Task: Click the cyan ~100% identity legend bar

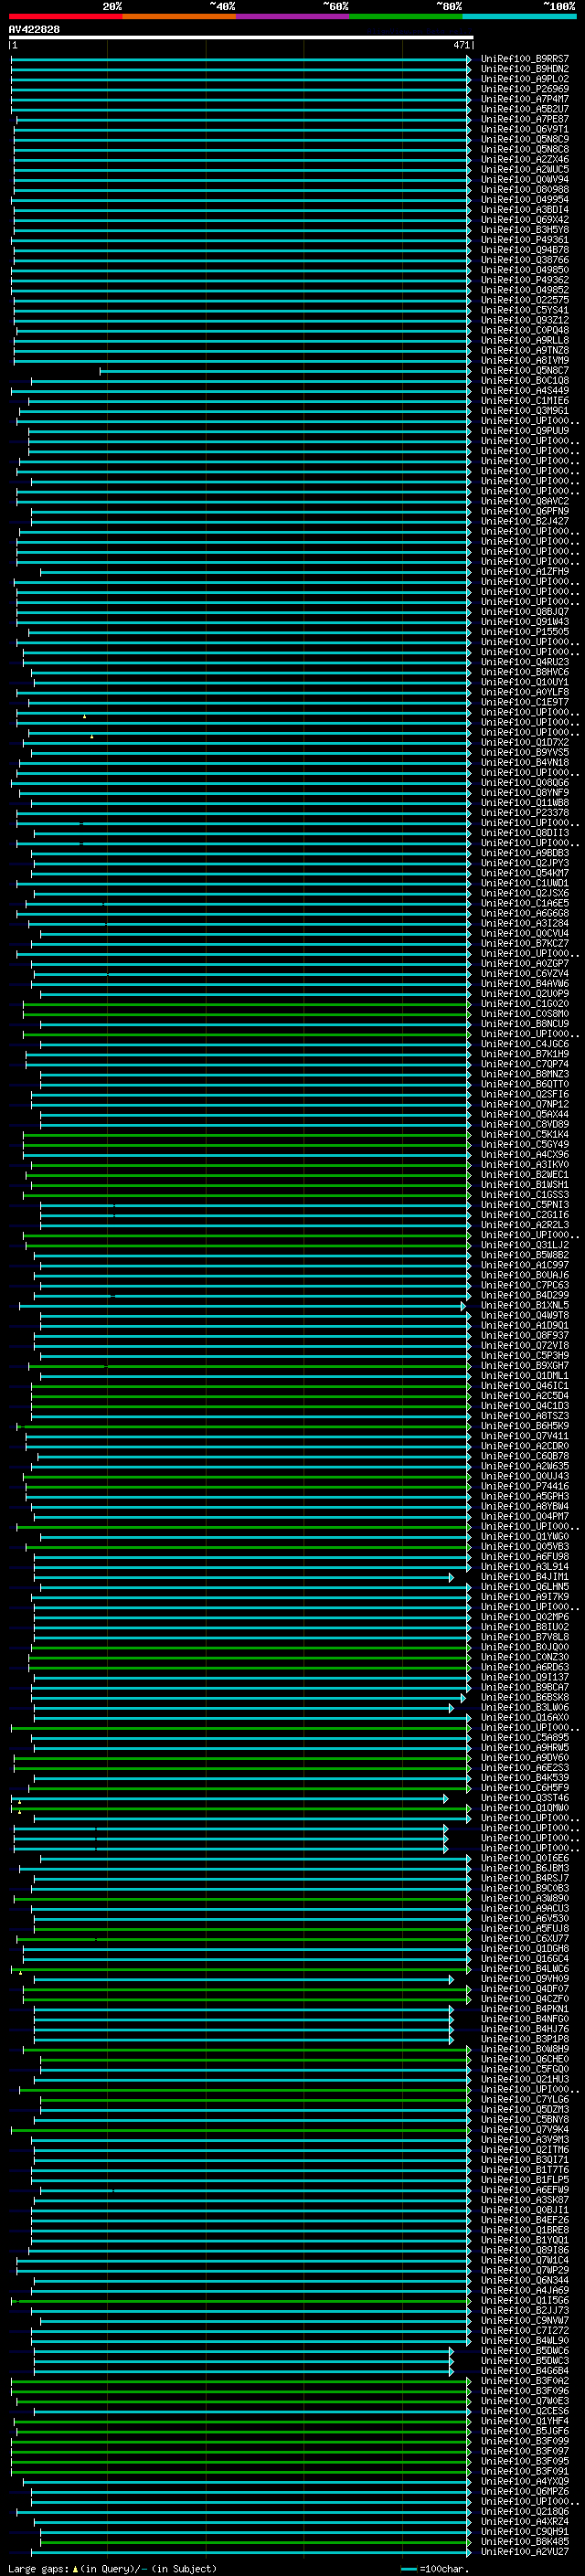Action: [x=519, y=16]
